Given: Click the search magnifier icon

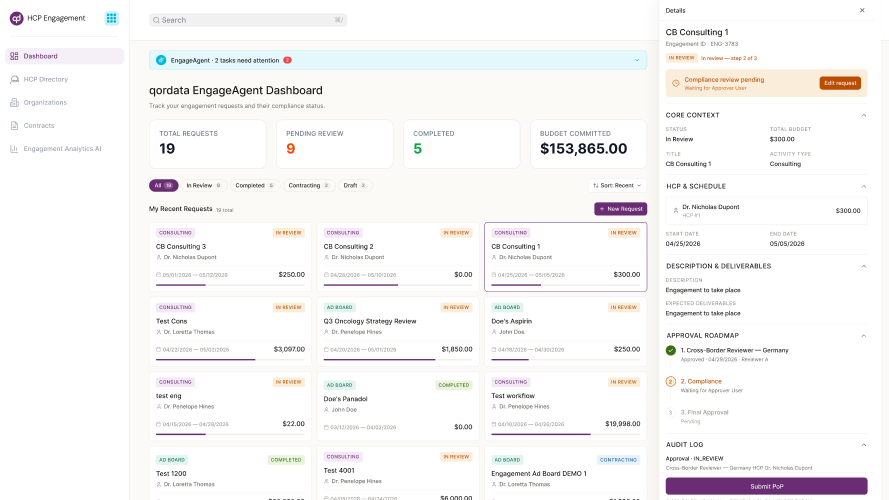Looking at the screenshot, I should [x=156, y=20].
